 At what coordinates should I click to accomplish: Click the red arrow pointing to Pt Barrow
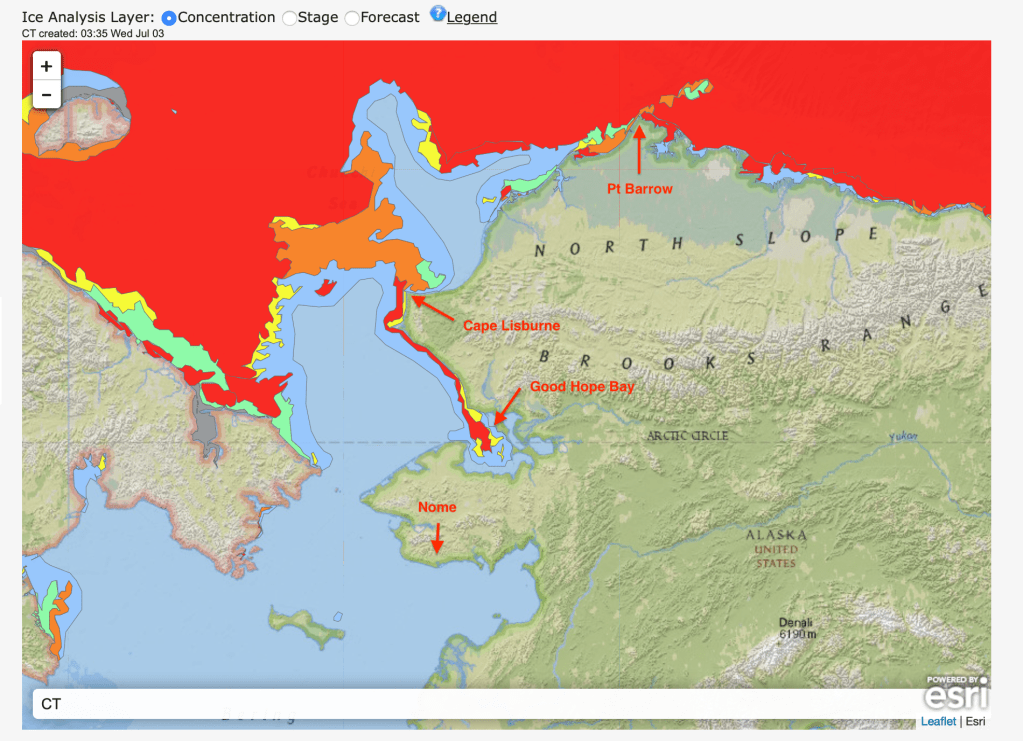(x=639, y=148)
